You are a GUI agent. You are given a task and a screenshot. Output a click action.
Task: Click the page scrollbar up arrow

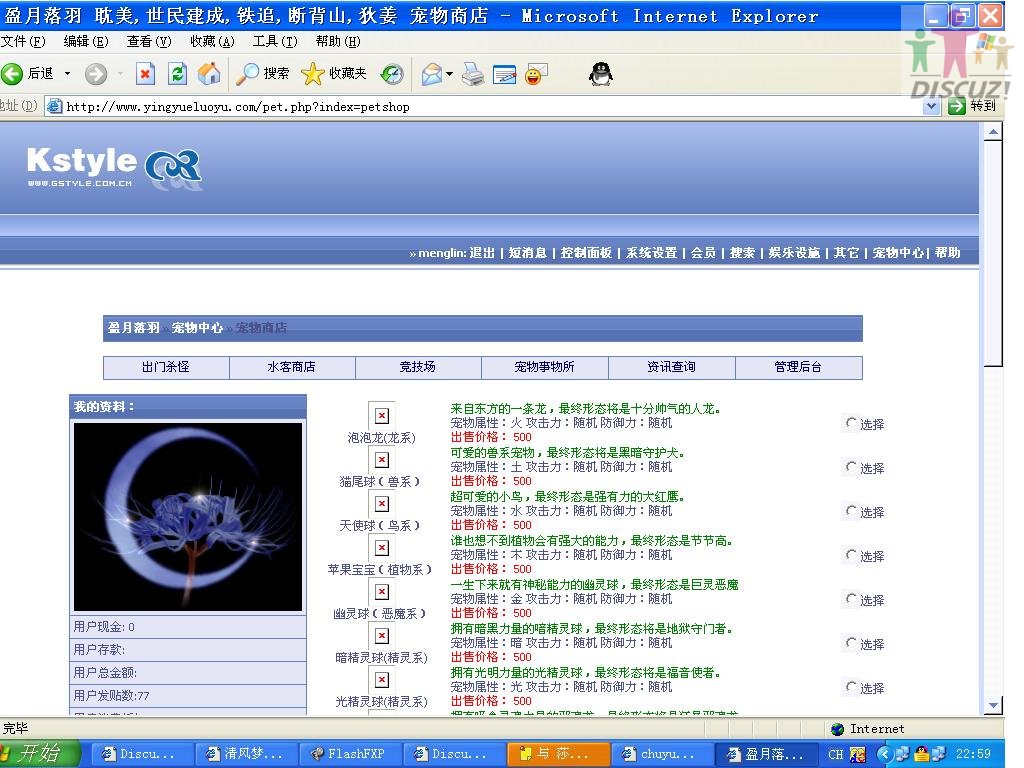tap(993, 133)
